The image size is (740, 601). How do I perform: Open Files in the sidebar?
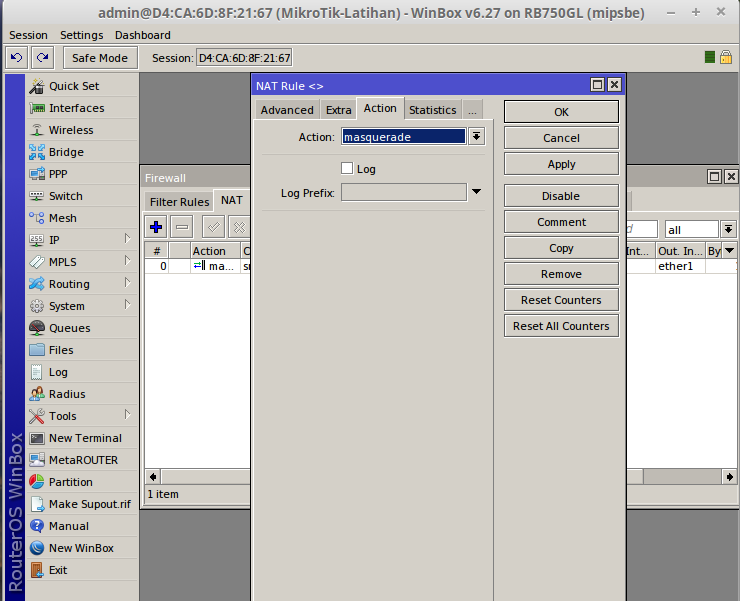(x=82, y=350)
